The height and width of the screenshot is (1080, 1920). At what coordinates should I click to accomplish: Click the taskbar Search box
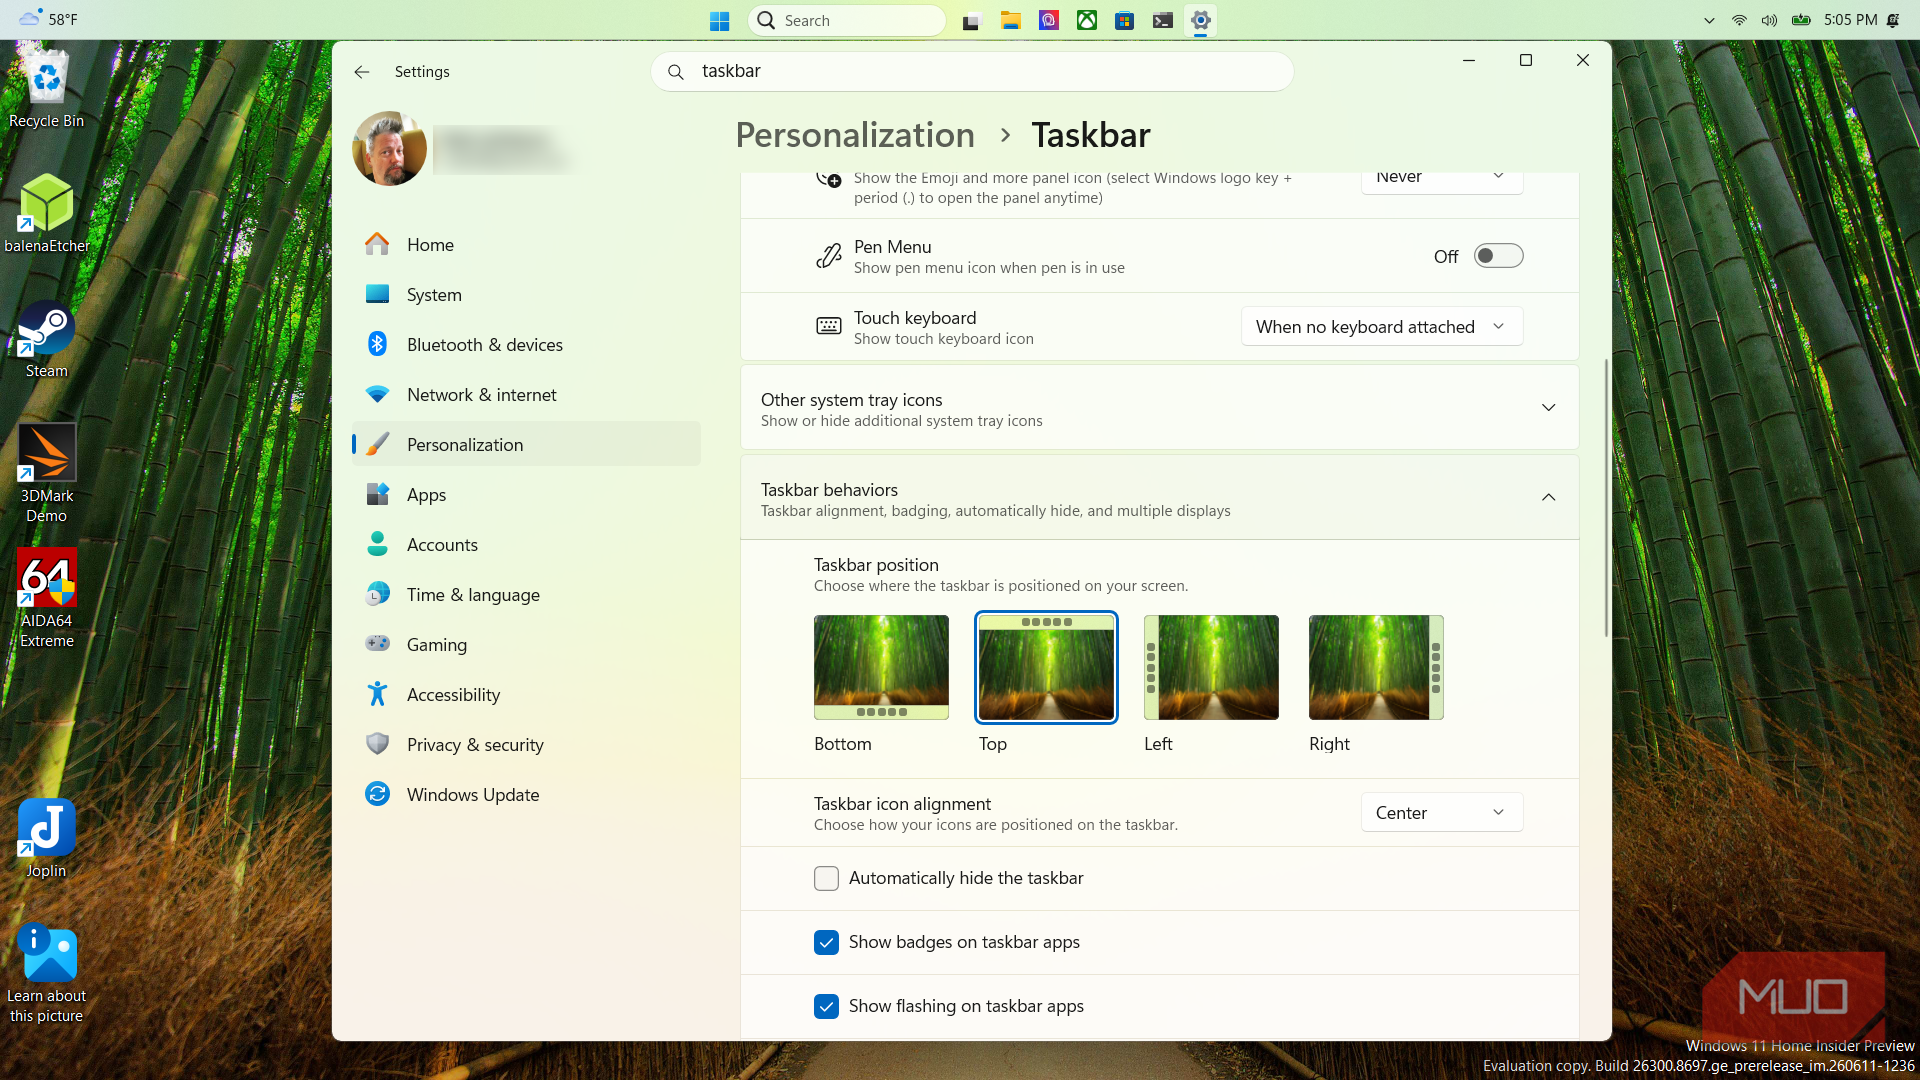846,20
